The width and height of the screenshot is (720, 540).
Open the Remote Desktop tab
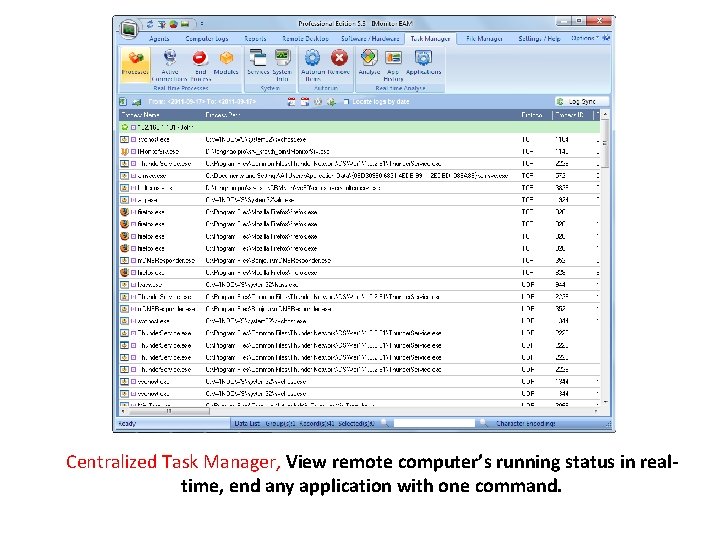point(305,39)
